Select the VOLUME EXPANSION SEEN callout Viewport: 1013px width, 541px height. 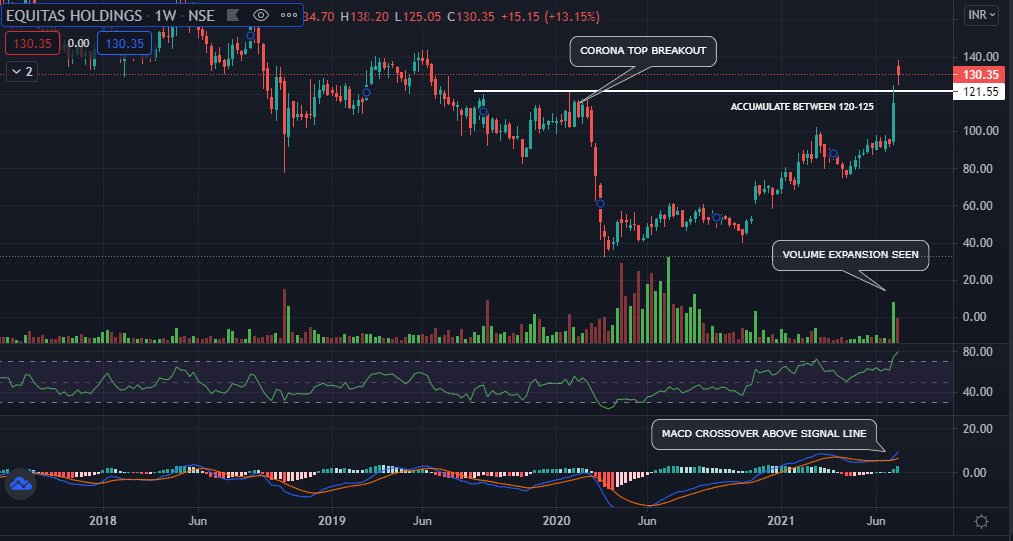850,255
